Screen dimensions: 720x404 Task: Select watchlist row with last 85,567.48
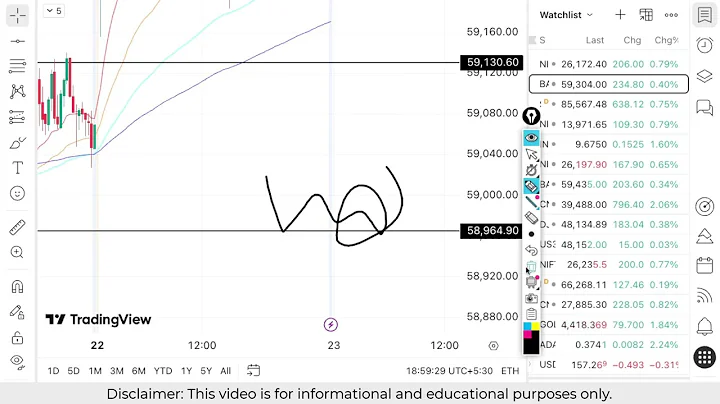[609, 104]
